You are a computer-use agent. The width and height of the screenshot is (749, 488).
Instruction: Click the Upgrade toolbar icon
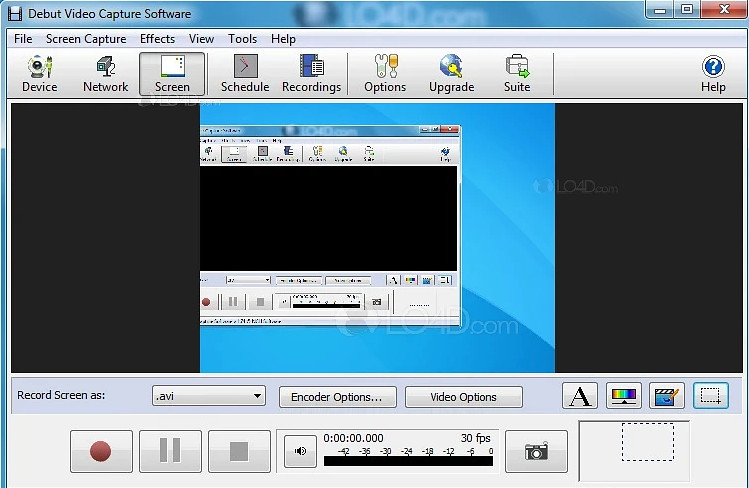pyautogui.click(x=451, y=74)
